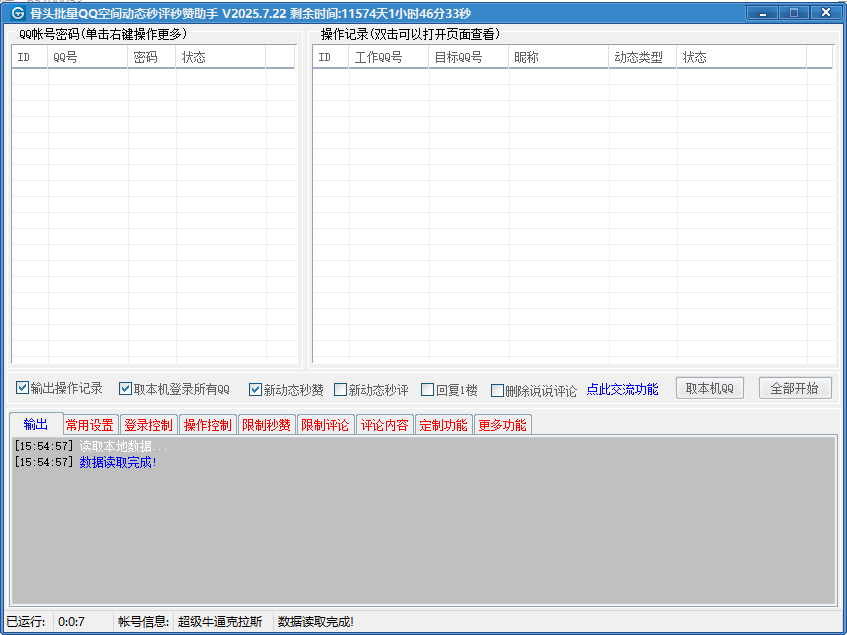
Task: Switch to the 常用设置 tab
Action: [90, 425]
